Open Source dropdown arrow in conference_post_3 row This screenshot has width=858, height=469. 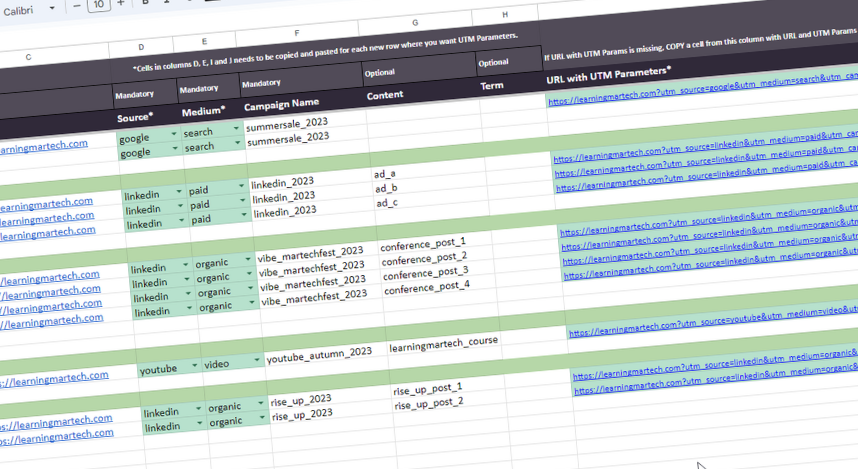188,293
